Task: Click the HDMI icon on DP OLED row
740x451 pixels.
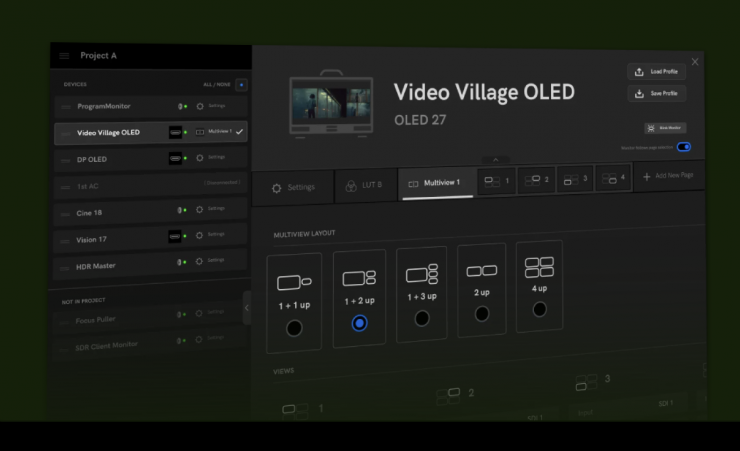Action: [x=176, y=158]
